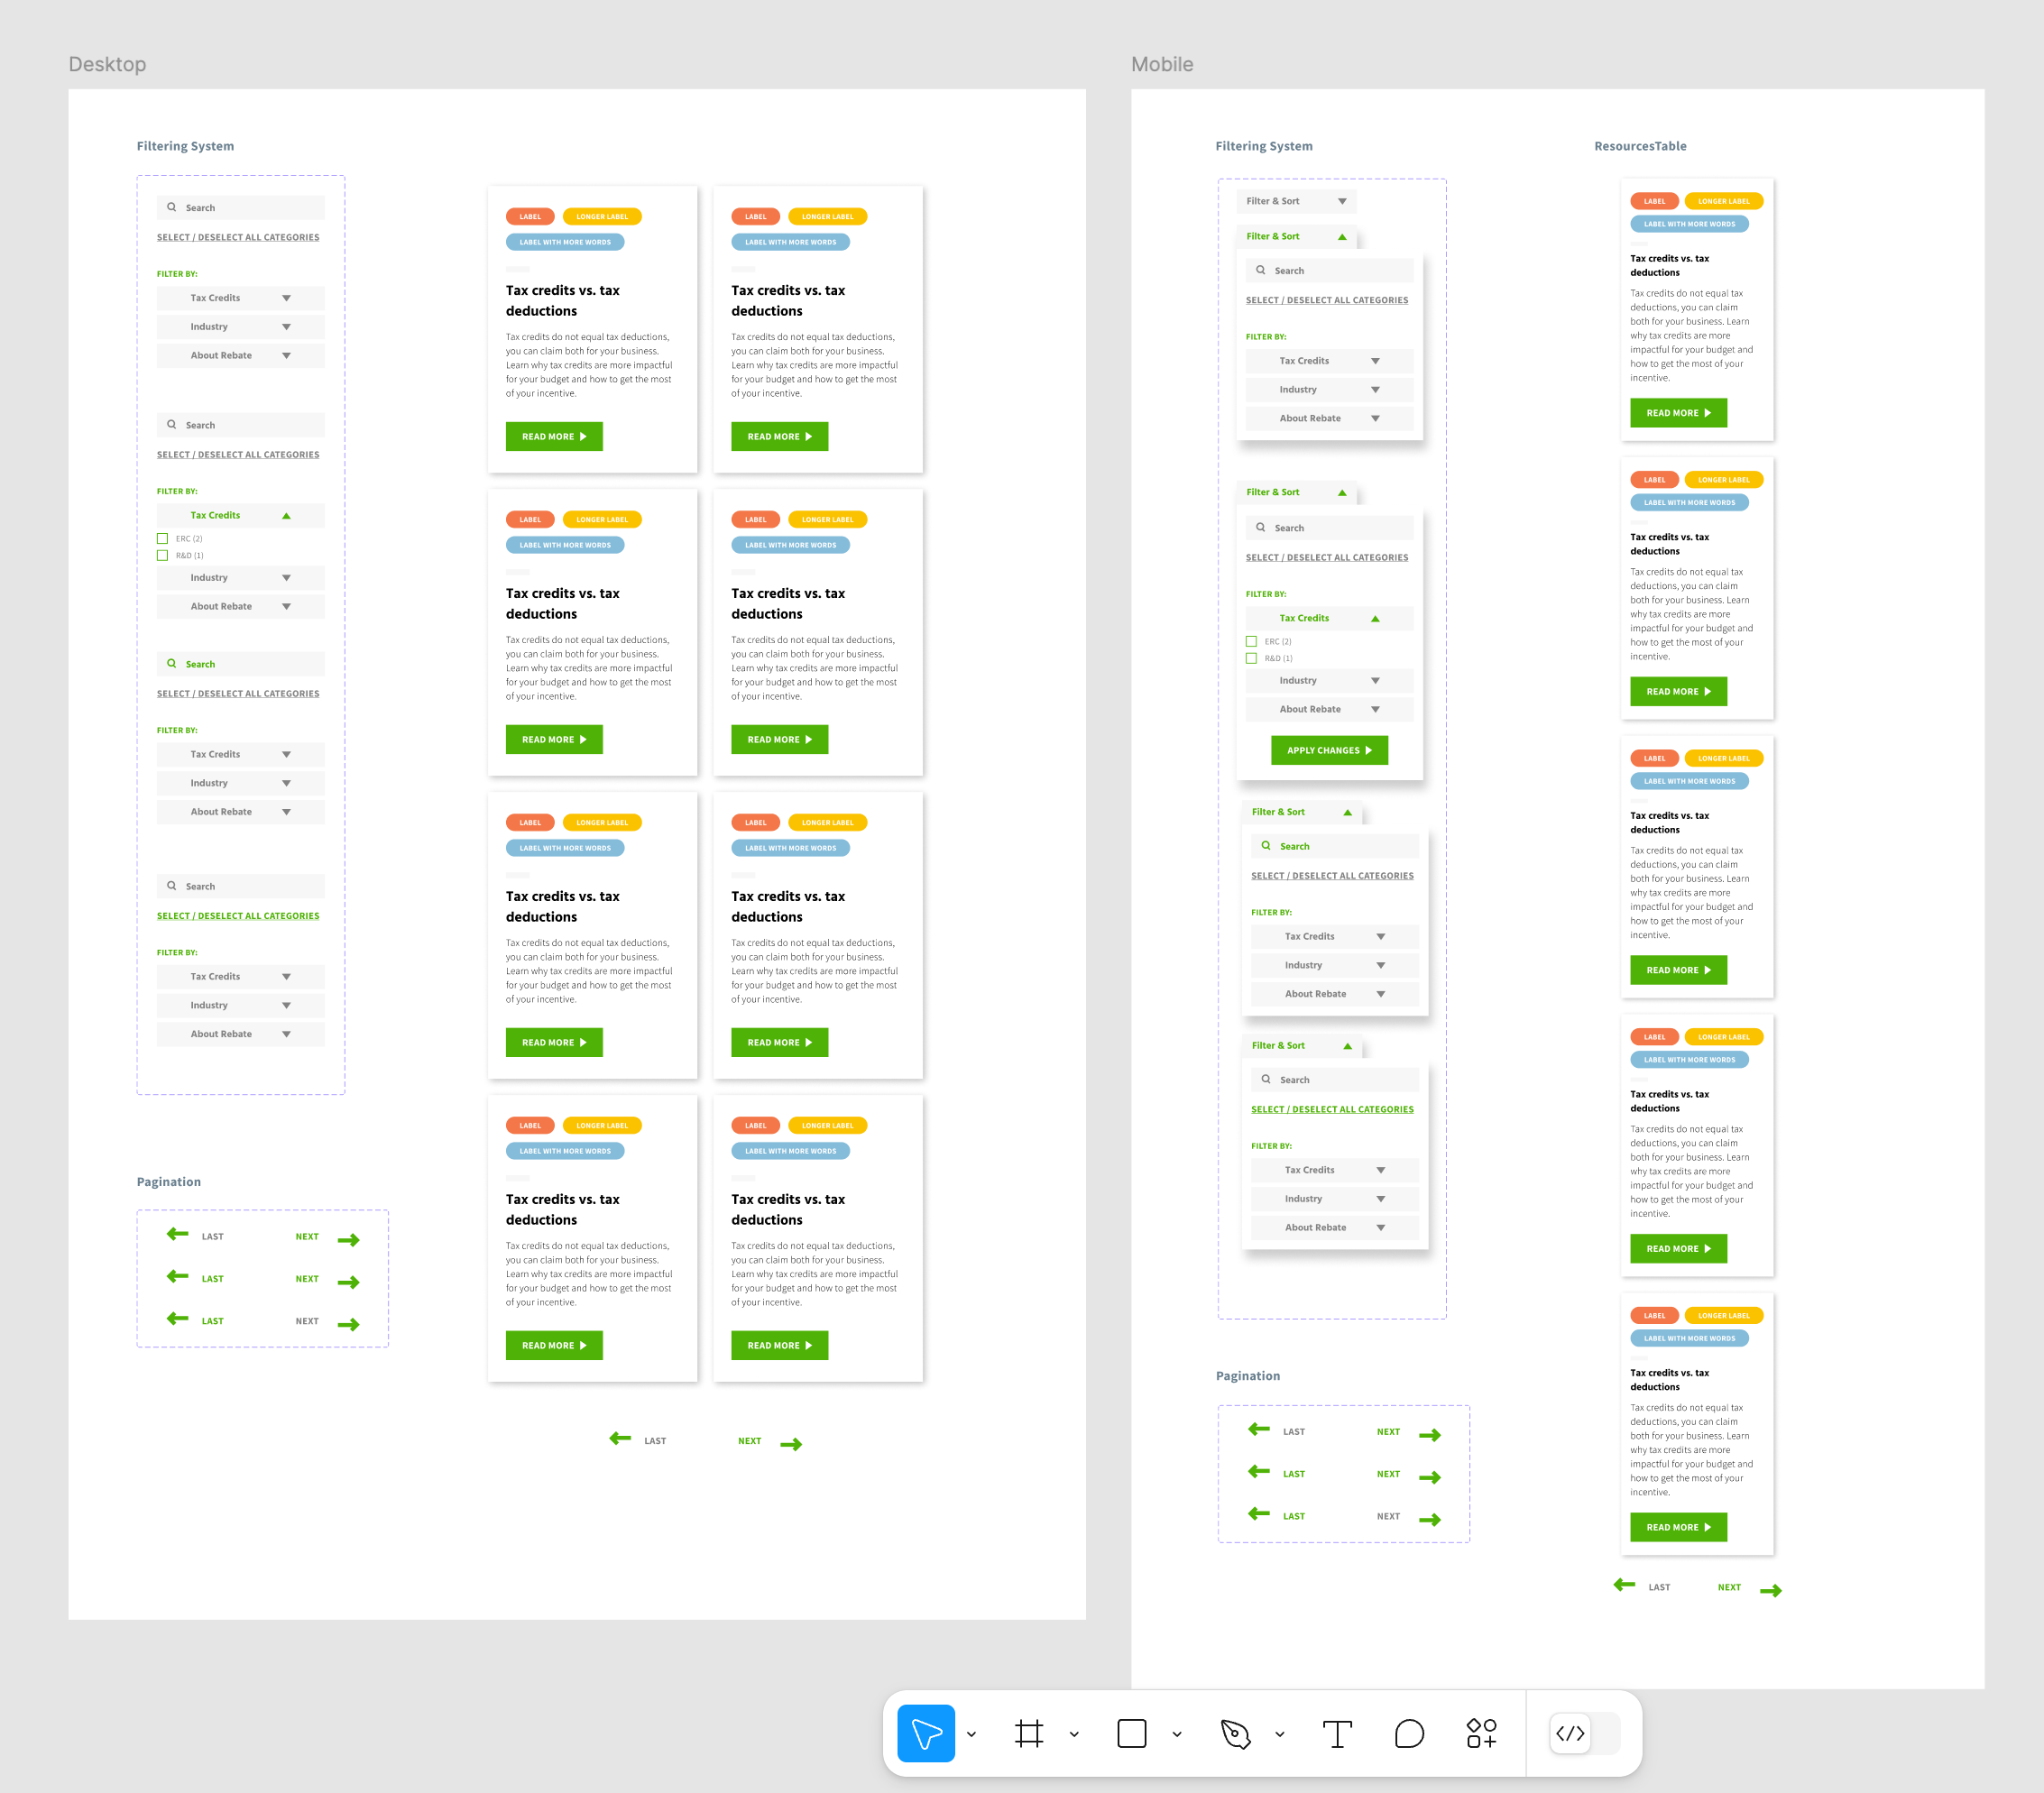Click the top Search field in Desktop filter
The image size is (2044, 1793).
(241, 208)
